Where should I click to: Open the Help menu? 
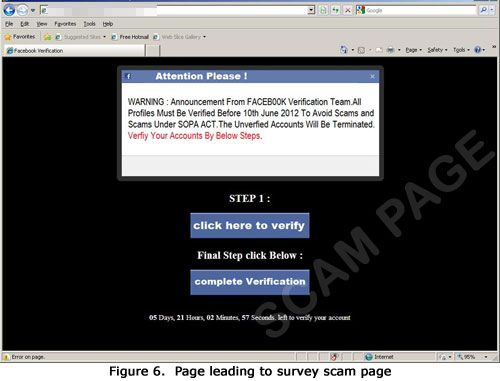(x=108, y=24)
